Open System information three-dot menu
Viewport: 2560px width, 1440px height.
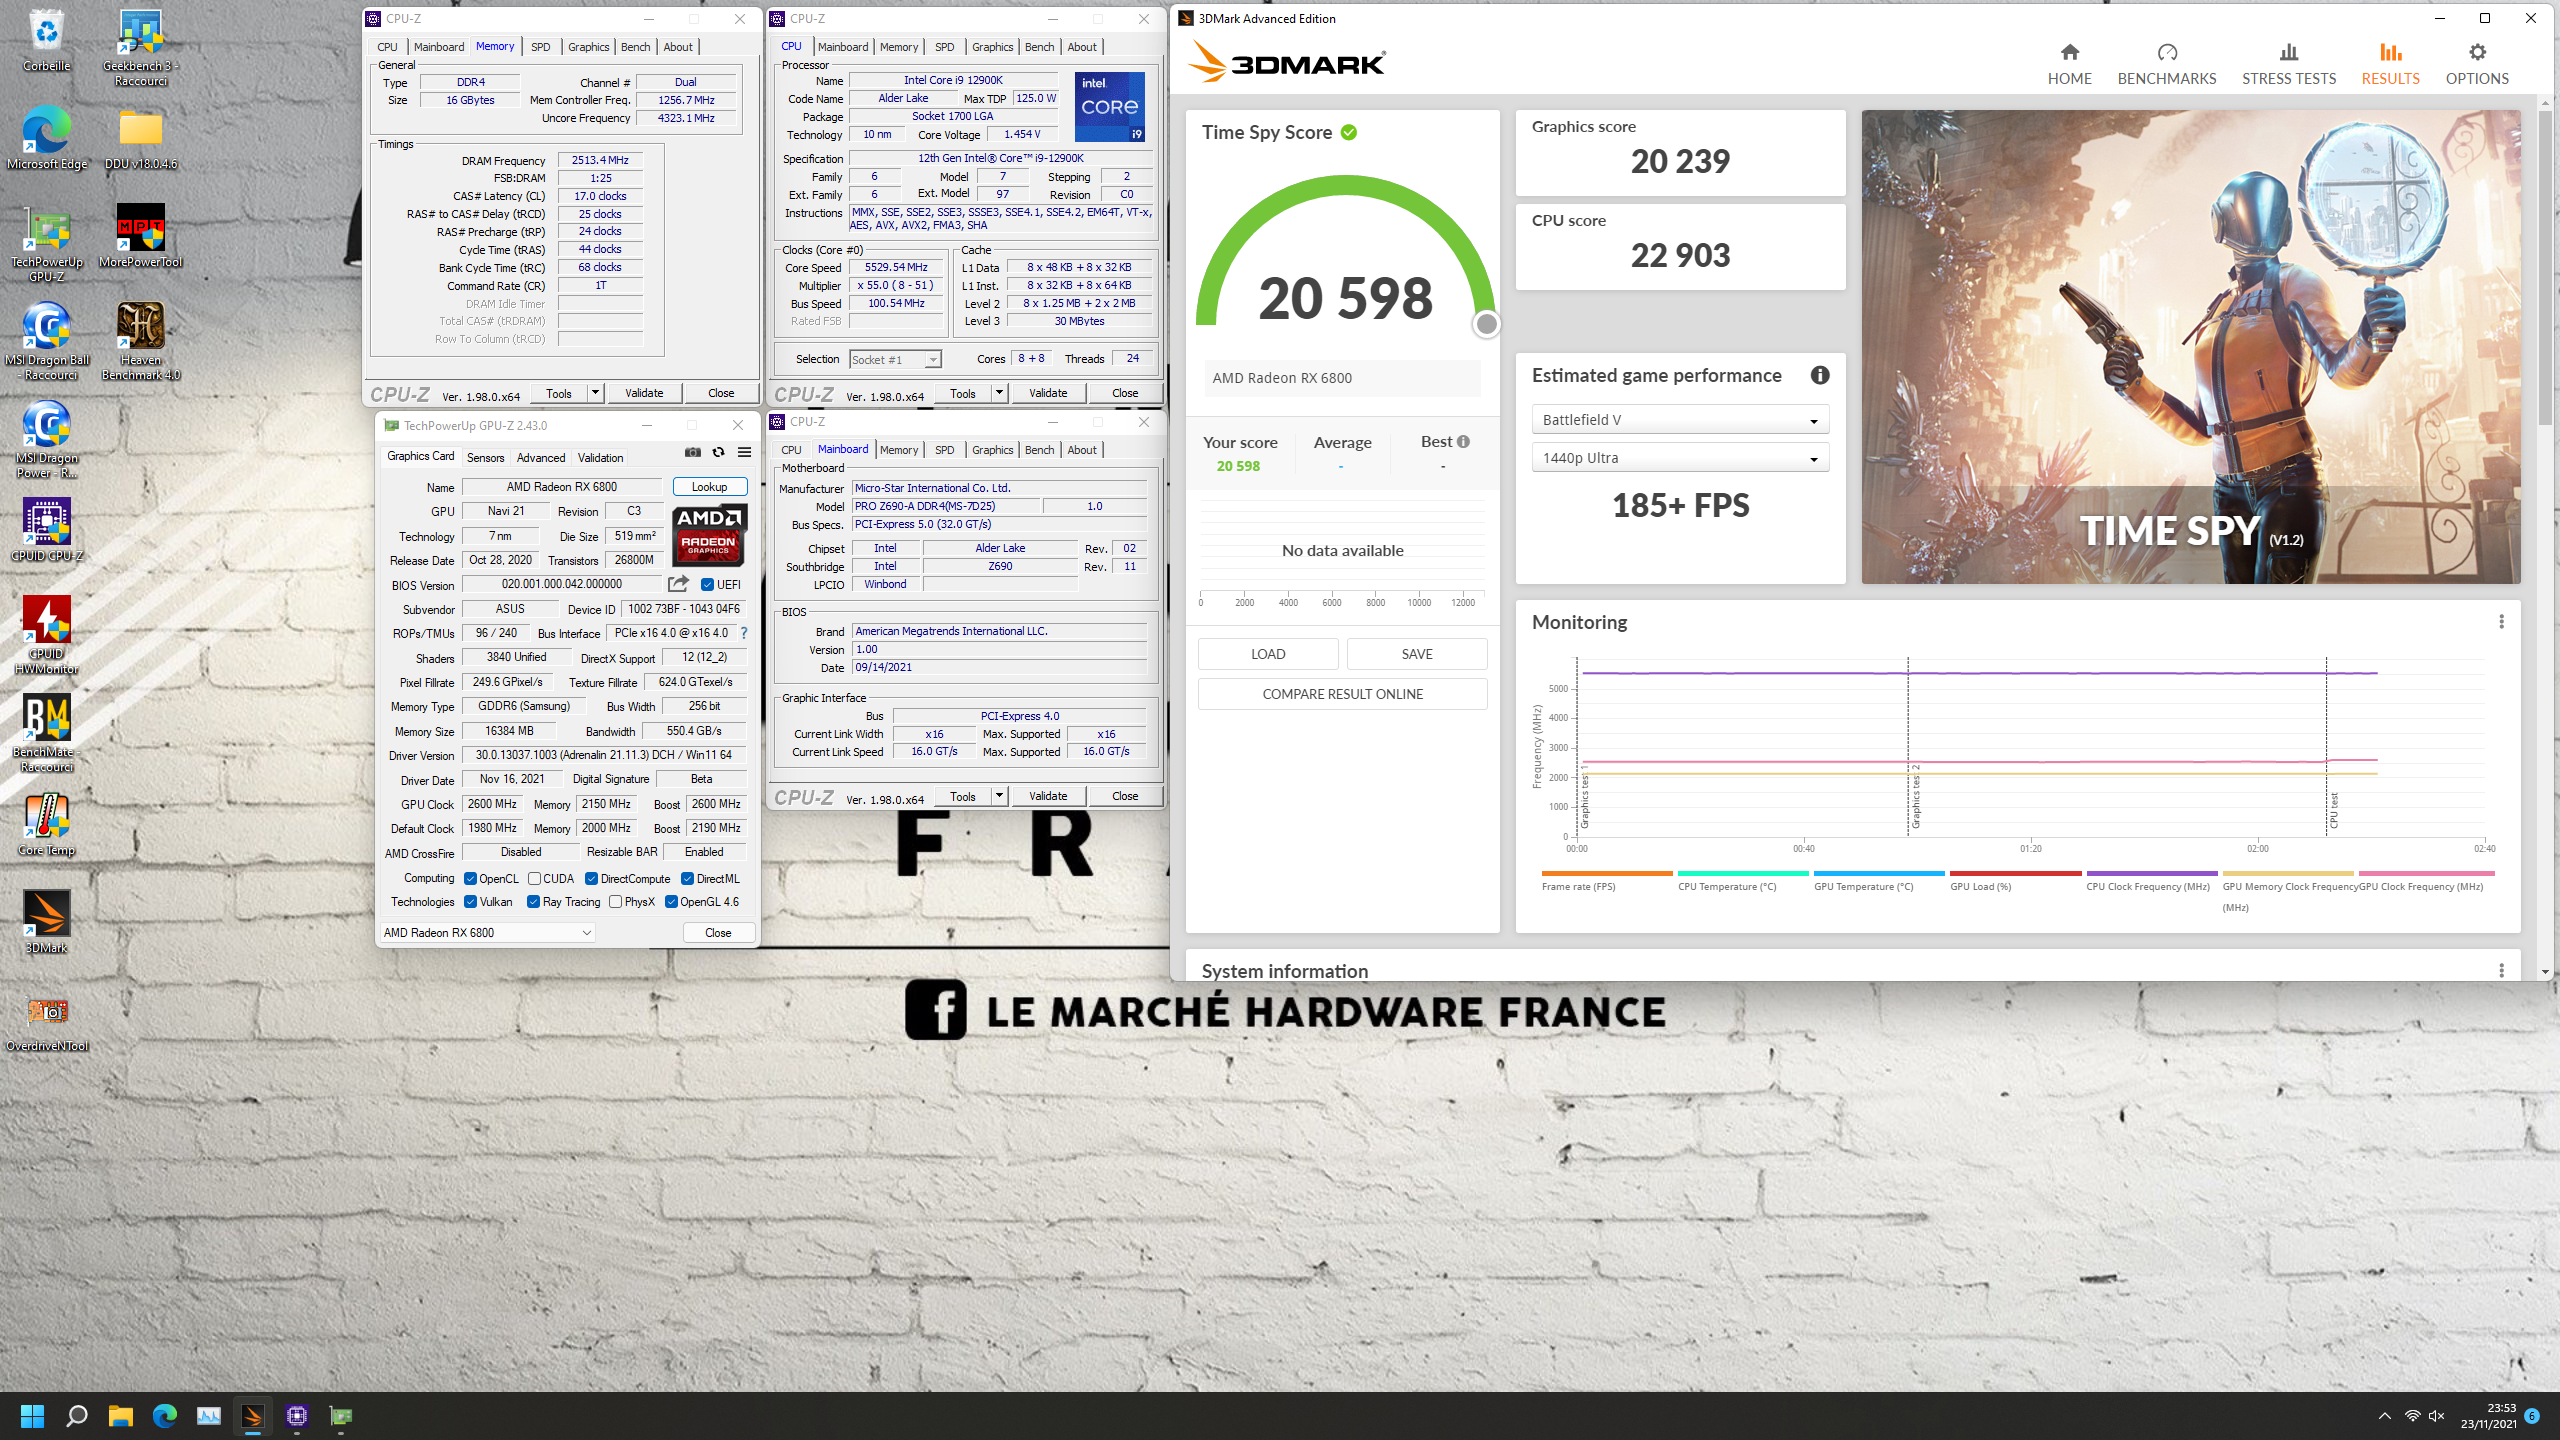(2501, 970)
